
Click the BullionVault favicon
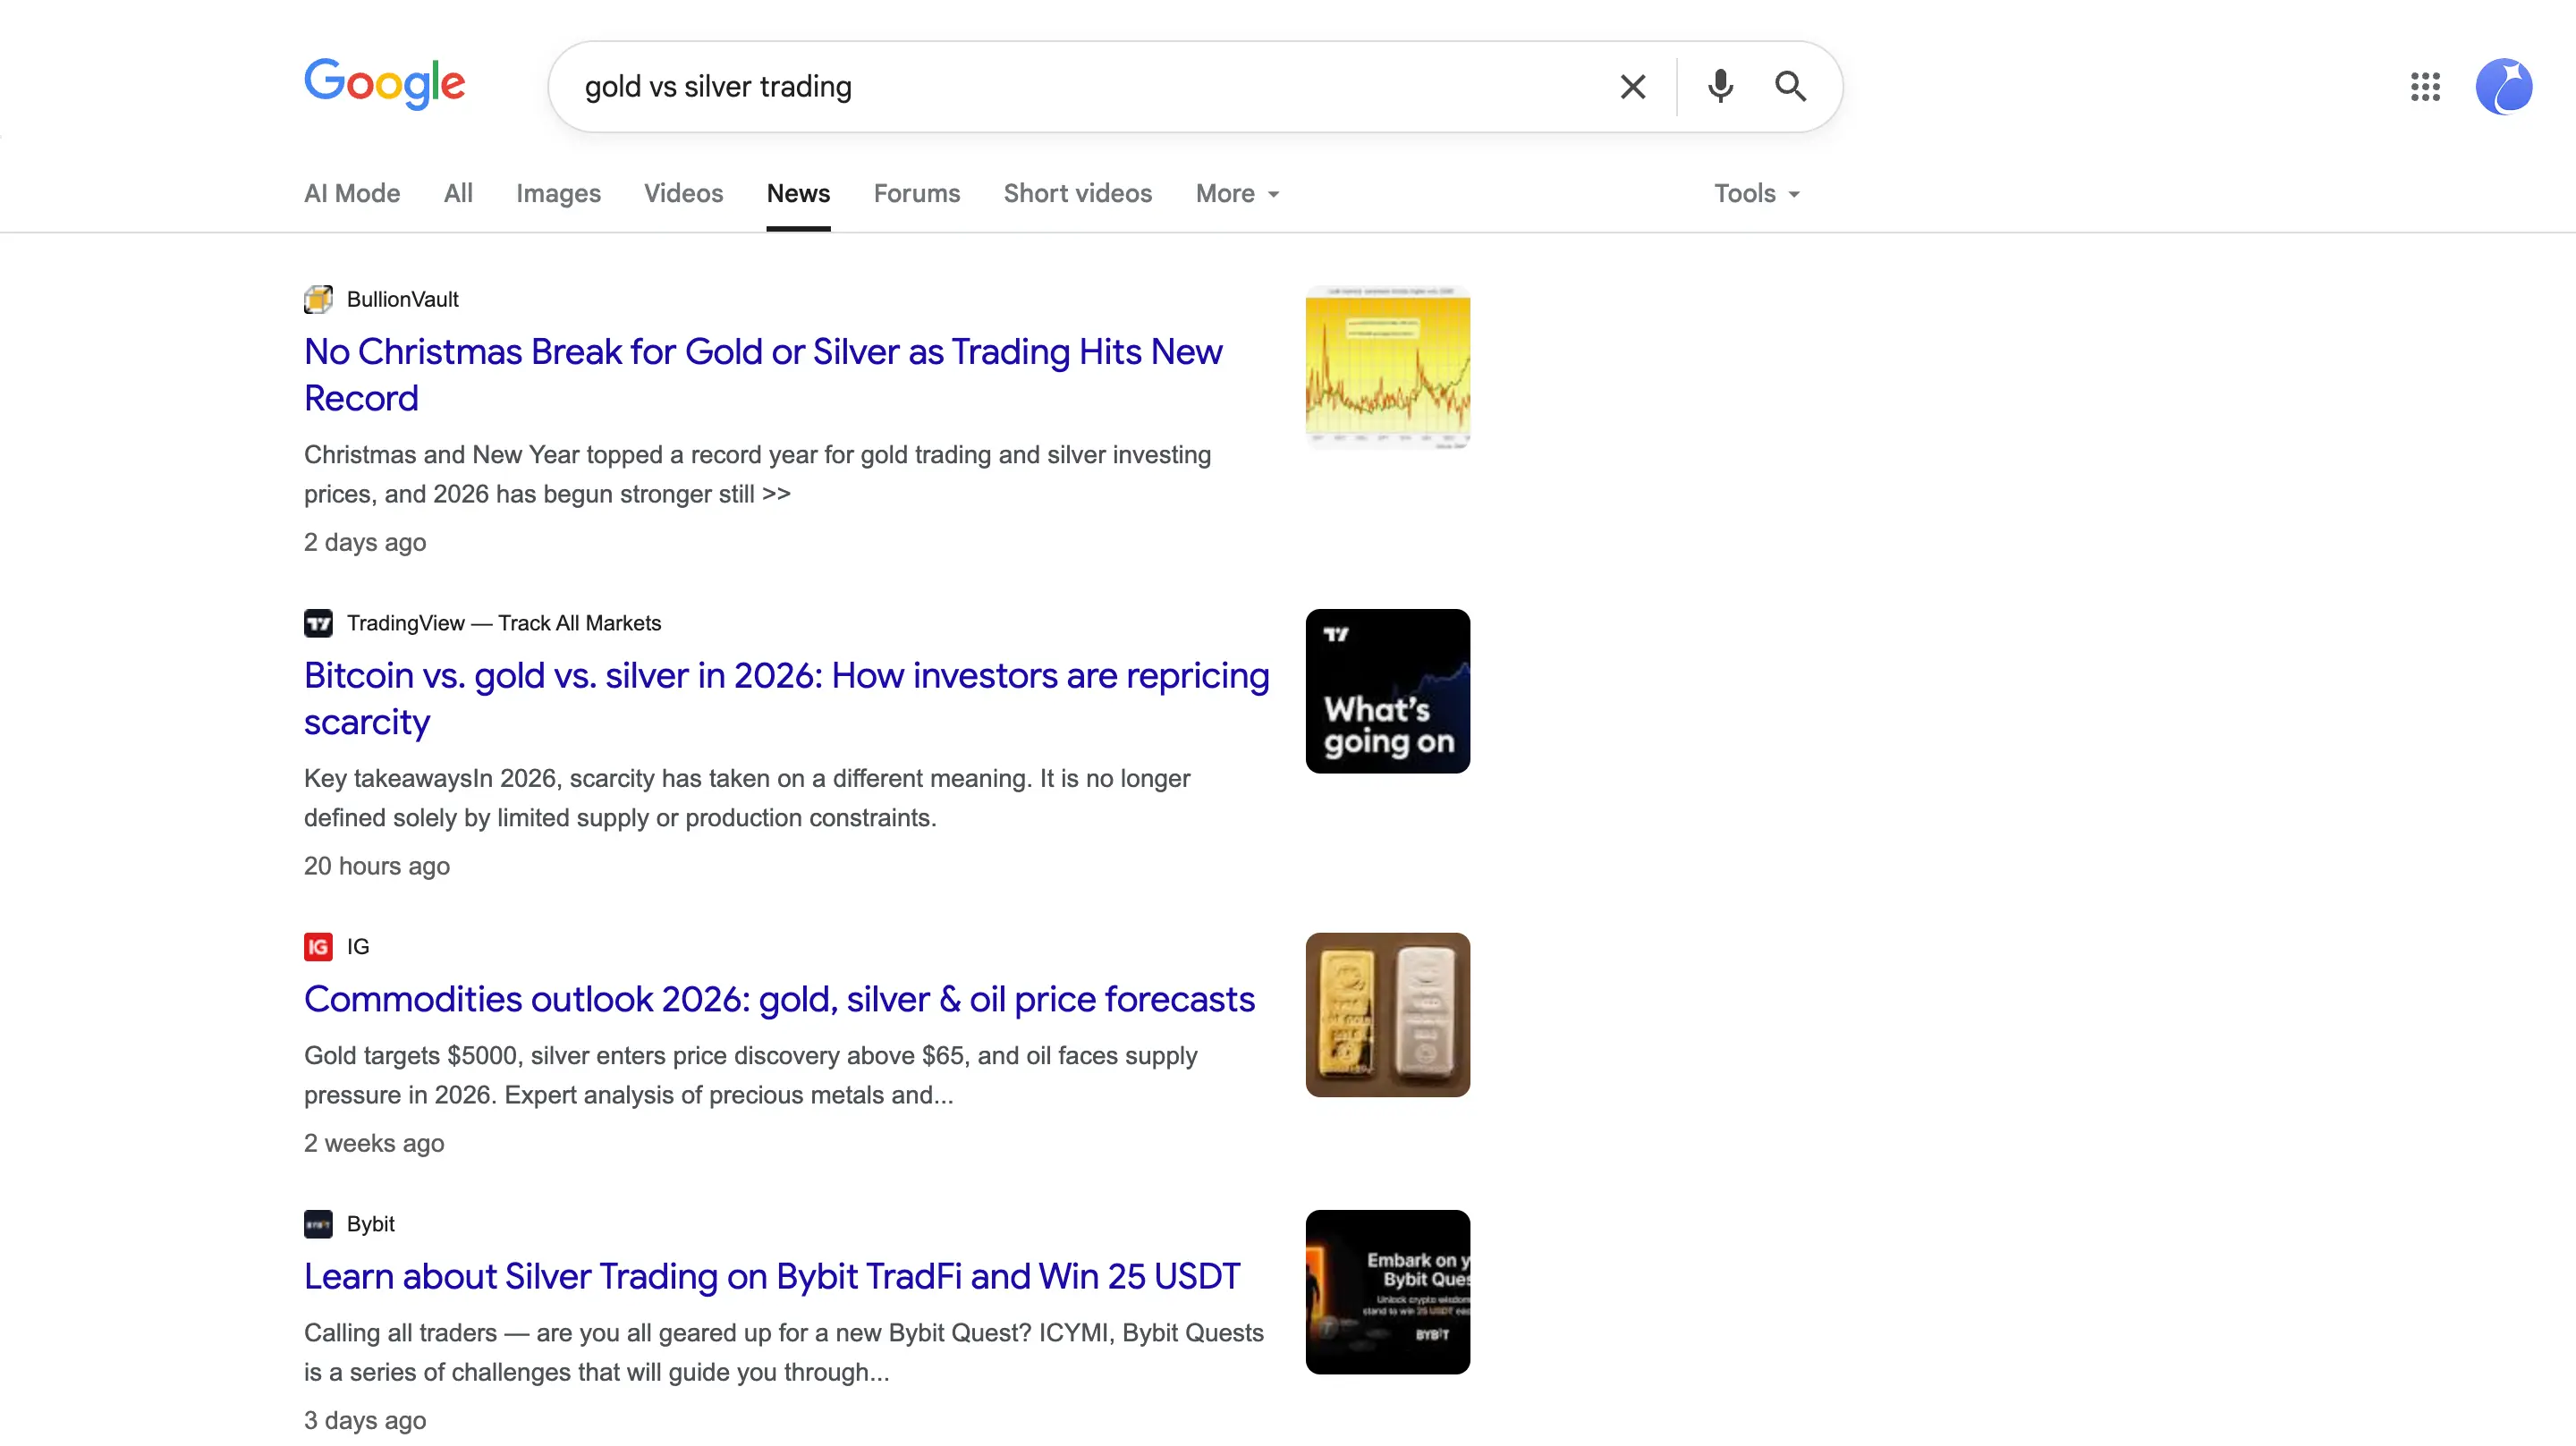[x=318, y=299]
